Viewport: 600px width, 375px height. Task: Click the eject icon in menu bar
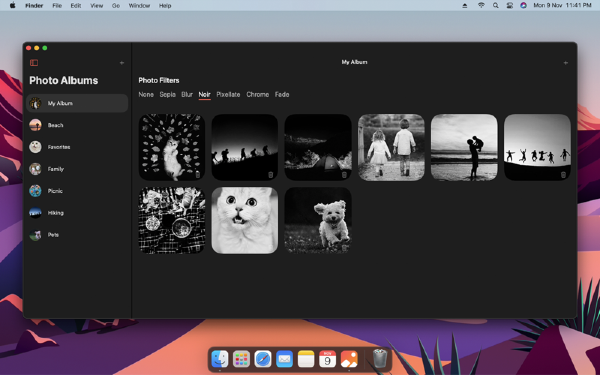point(465,5)
